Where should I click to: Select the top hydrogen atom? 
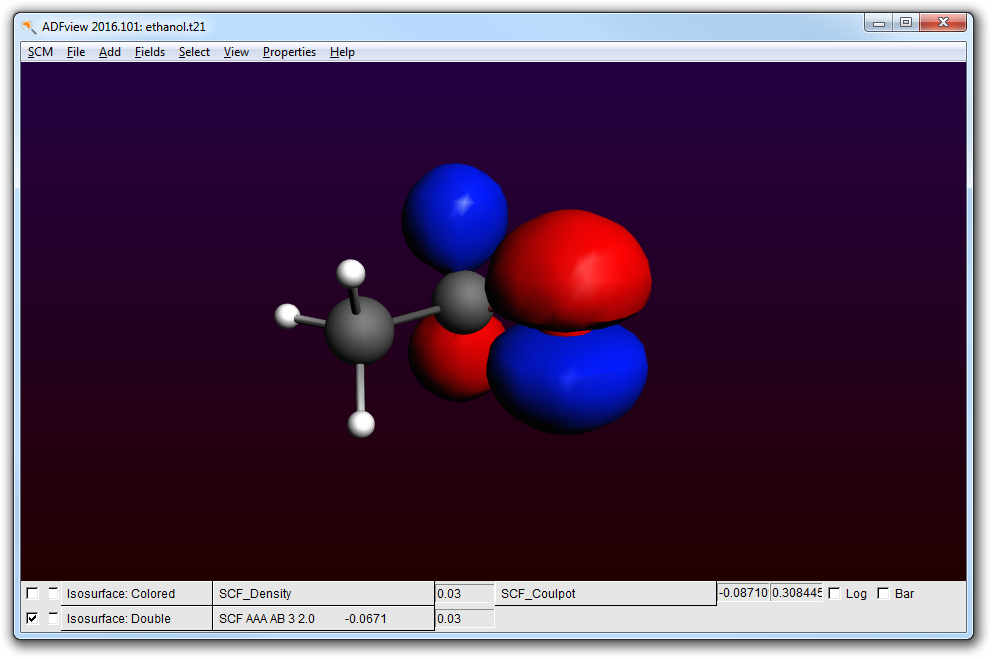click(351, 273)
